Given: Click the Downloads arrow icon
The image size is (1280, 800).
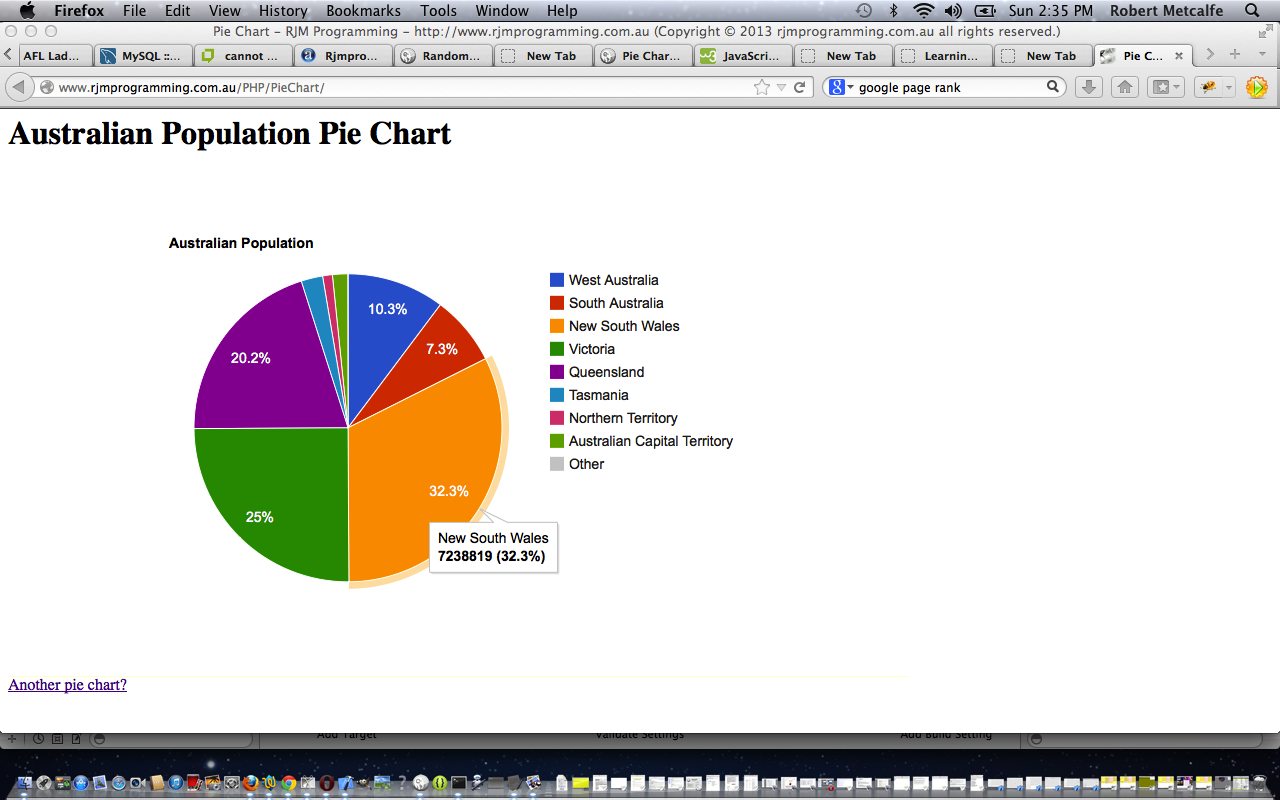Looking at the screenshot, I should pyautogui.click(x=1089, y=87).
